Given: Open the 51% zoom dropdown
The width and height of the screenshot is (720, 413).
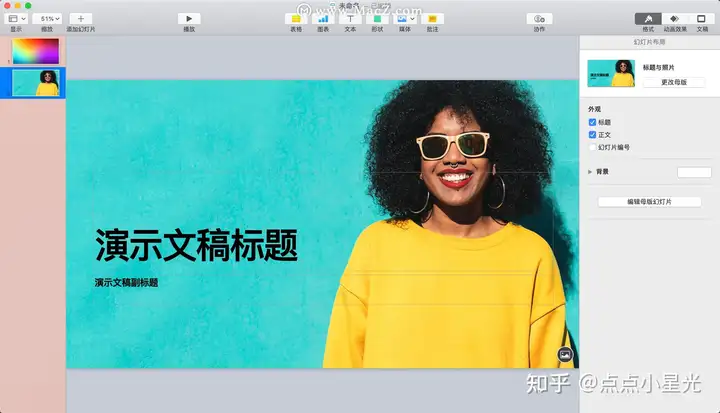Looking at the screenshot, I should [47, 19].
